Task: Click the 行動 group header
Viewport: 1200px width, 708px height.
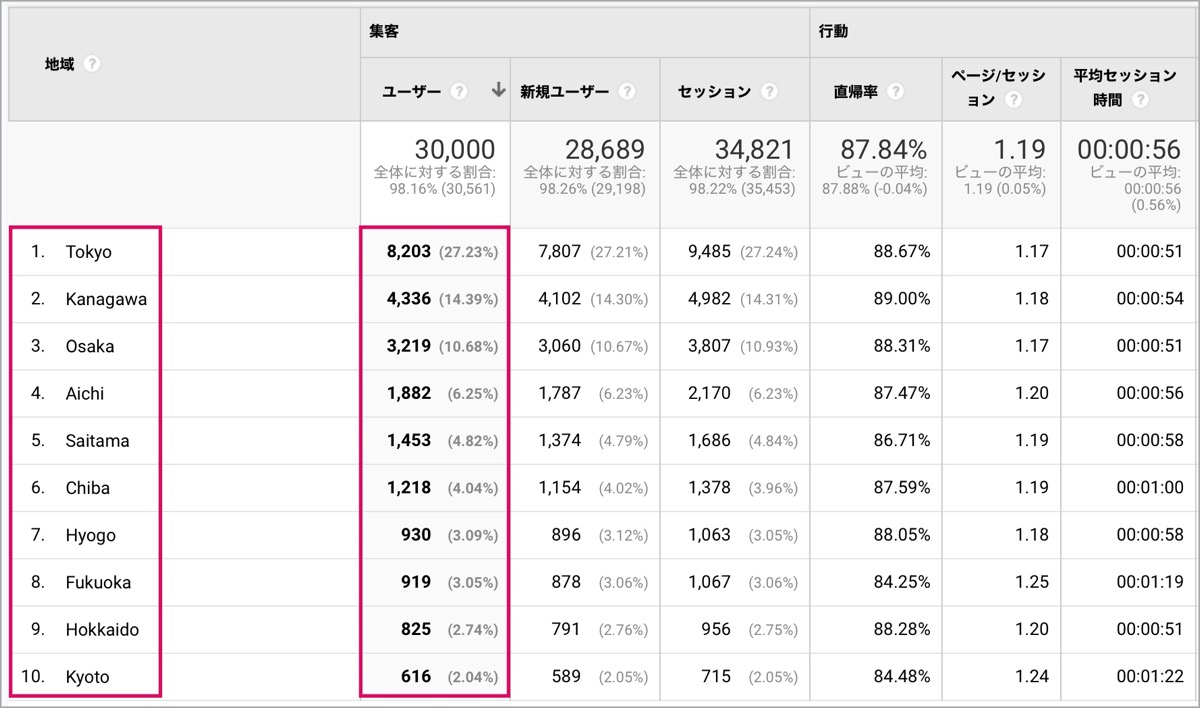Action: [834, 32]
